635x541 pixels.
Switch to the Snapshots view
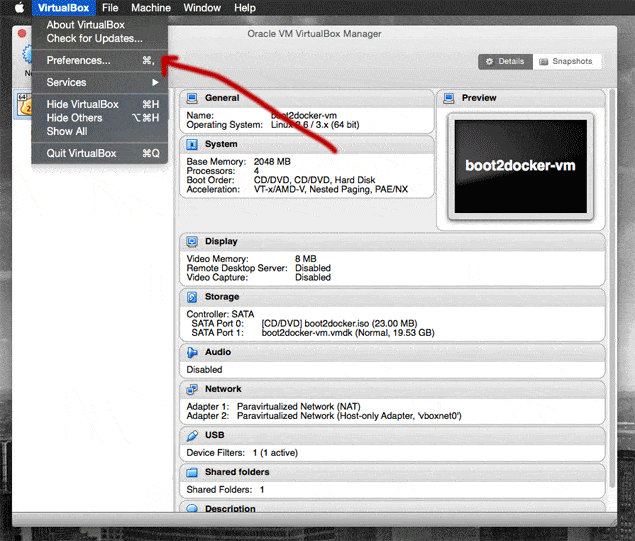click(x=567, y=62)
